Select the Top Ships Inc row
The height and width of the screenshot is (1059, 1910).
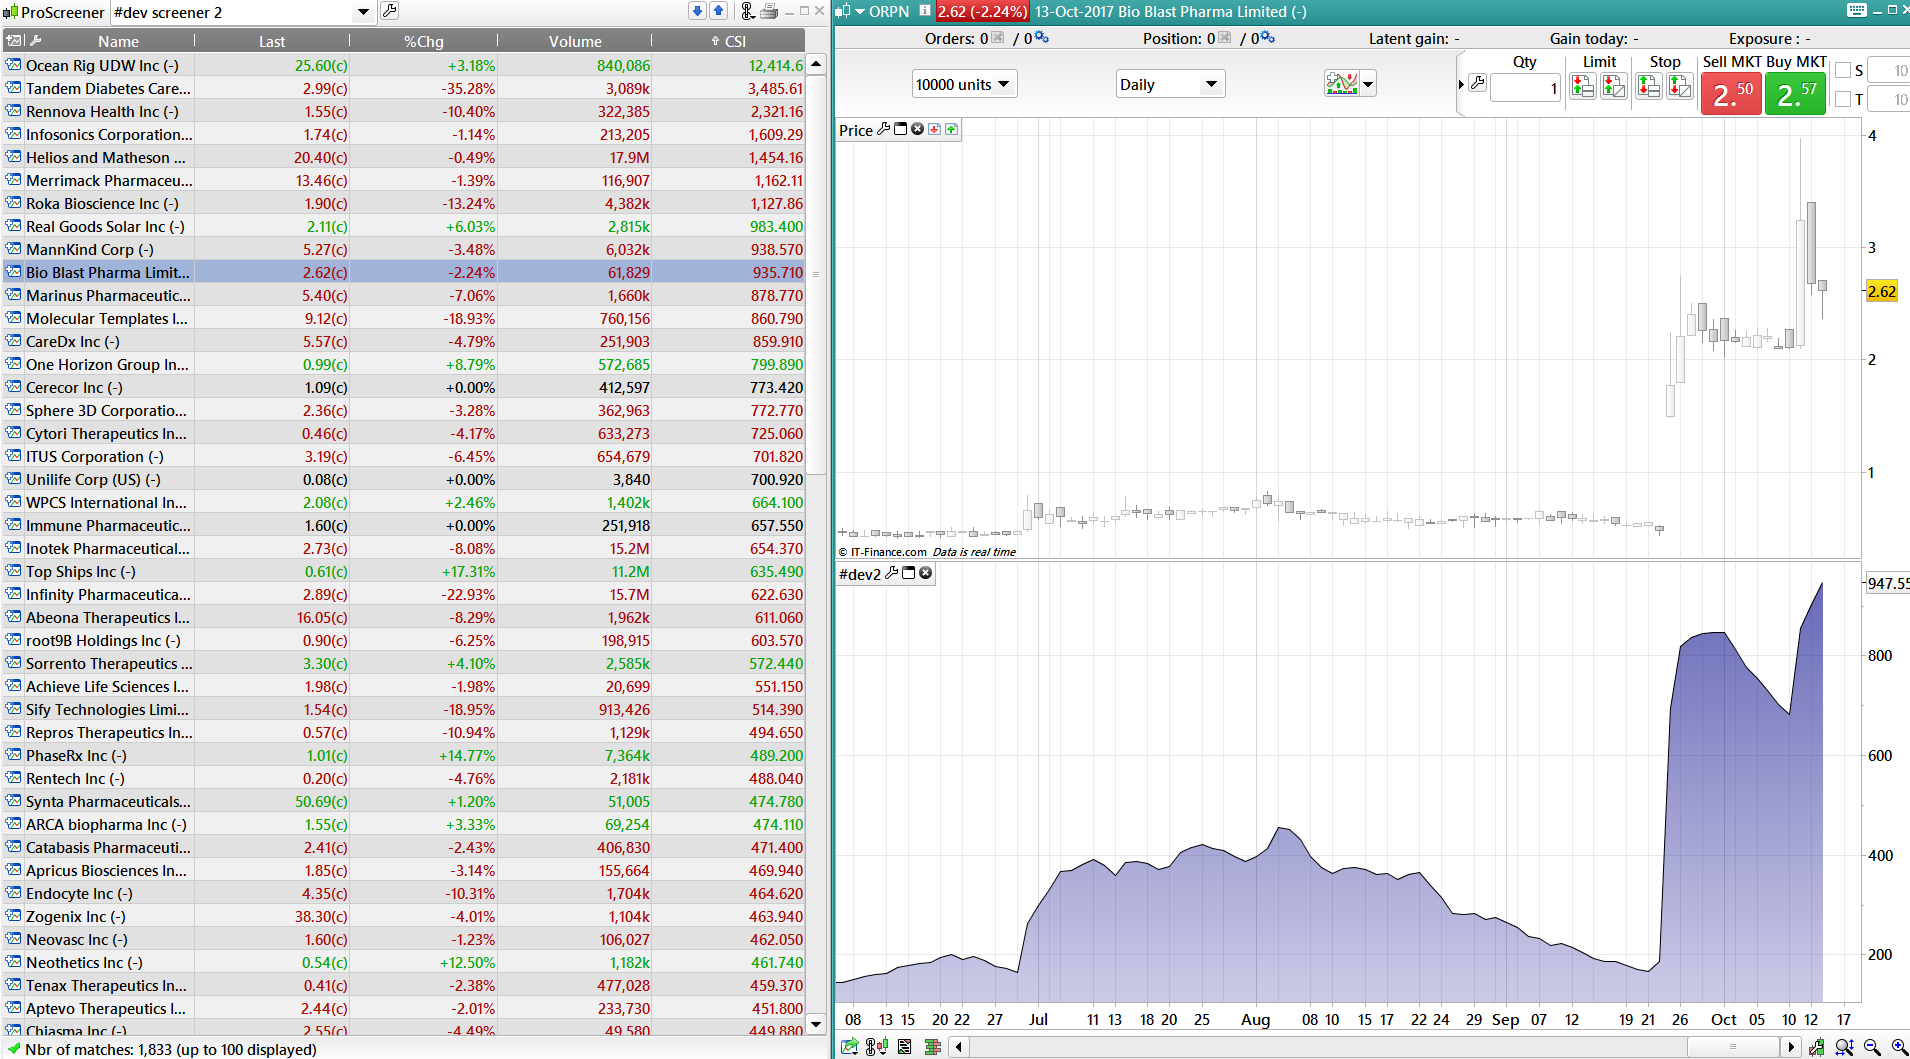click(x=404, y=571)
